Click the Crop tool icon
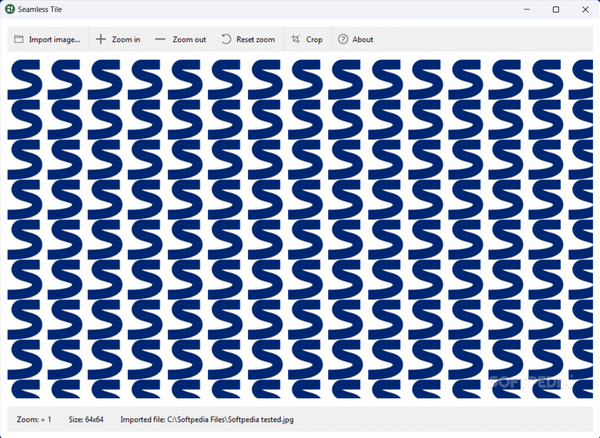The height and width of the screenshot is (438, 600). click(x=296, y=39)
